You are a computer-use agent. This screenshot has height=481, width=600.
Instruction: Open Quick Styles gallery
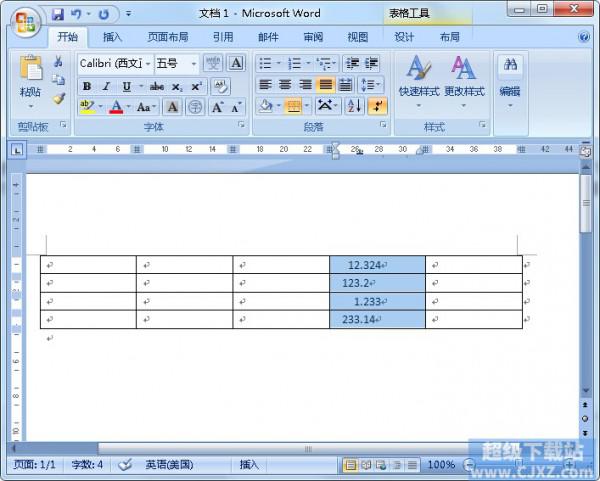[x=419, y=81]
